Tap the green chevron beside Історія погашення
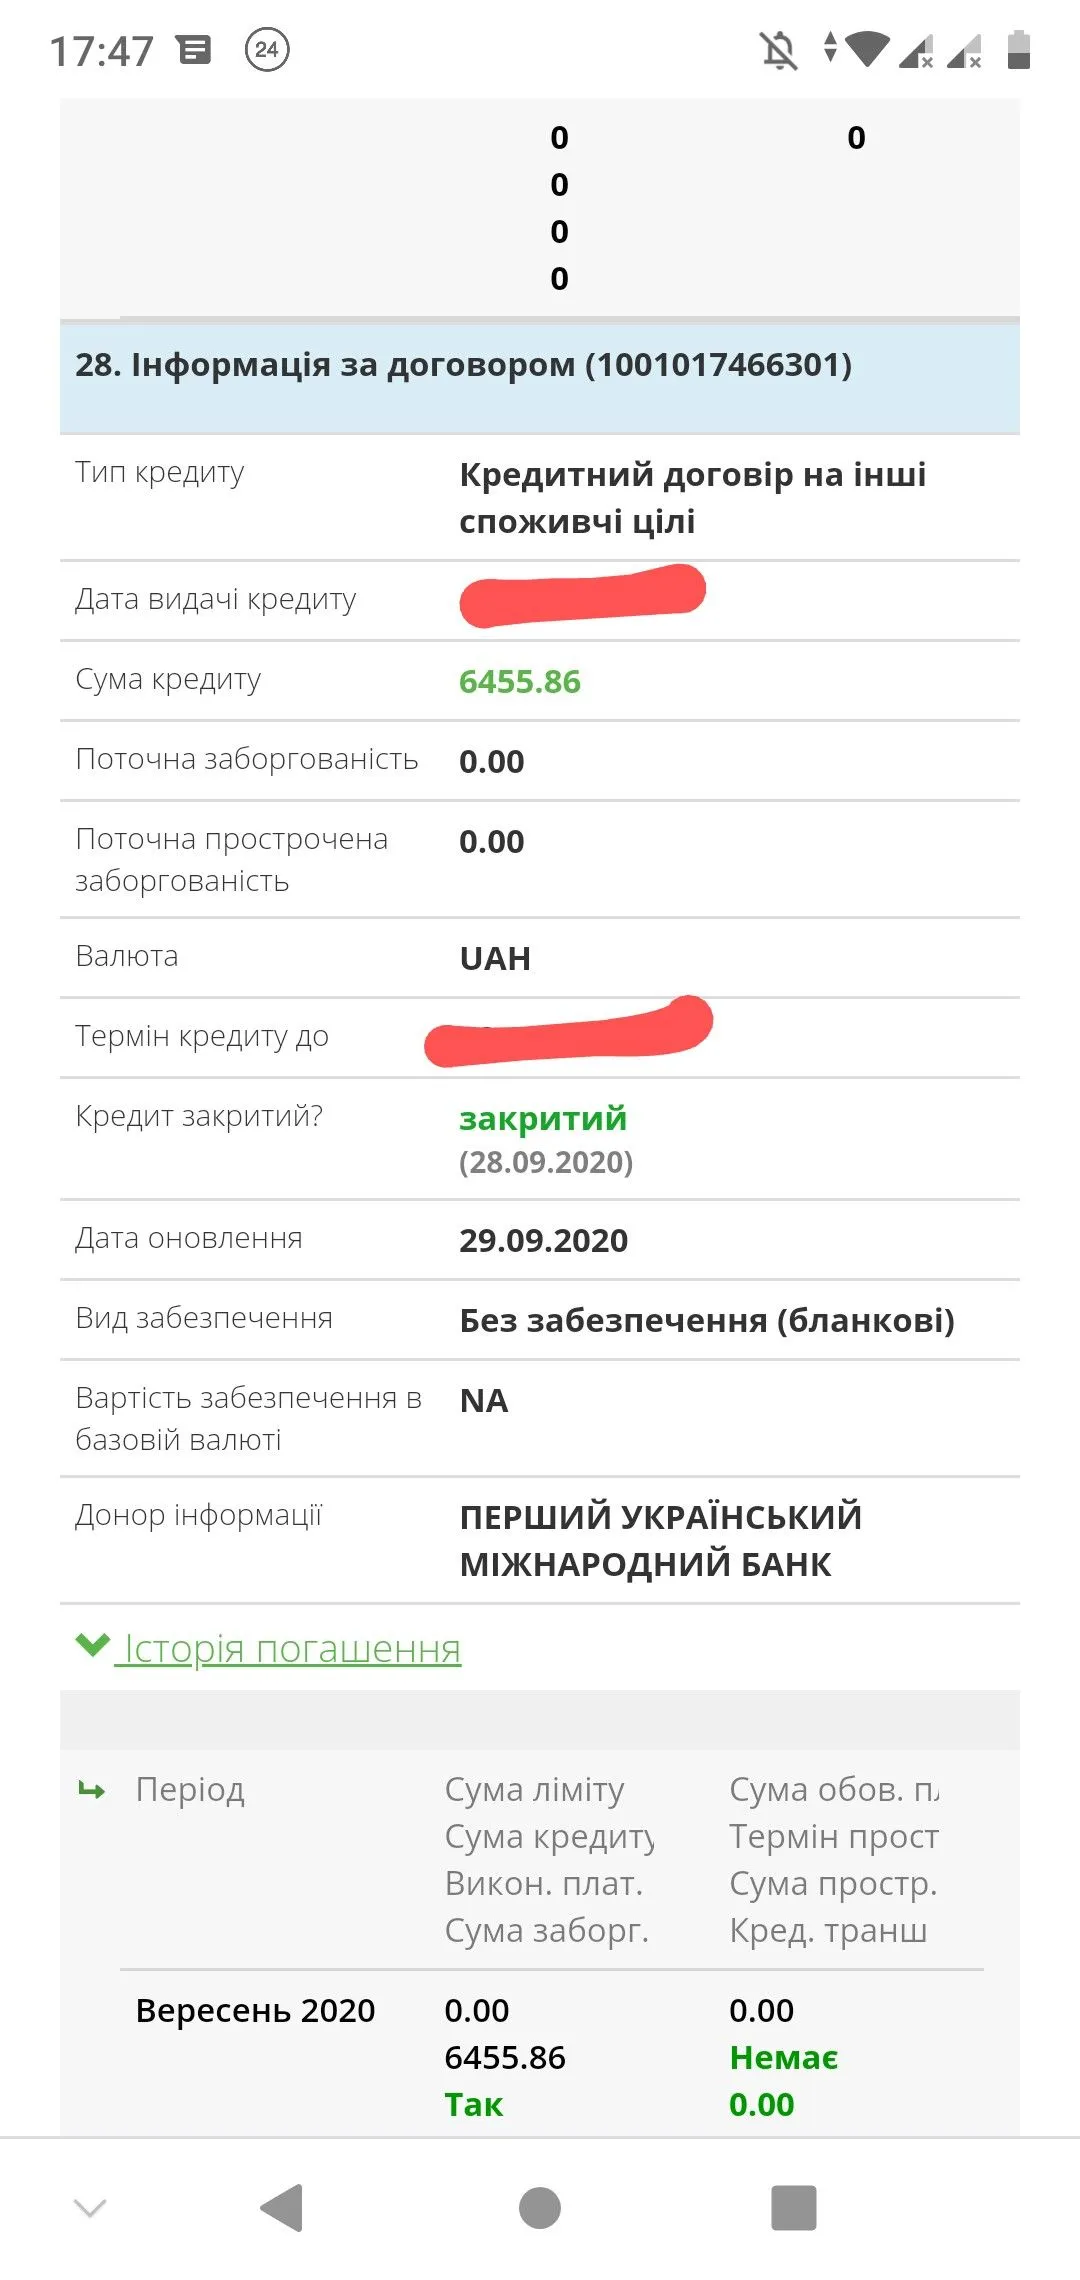Screen dimensions: 1080x2280 pyautogui.click(x=93, y=1645)
